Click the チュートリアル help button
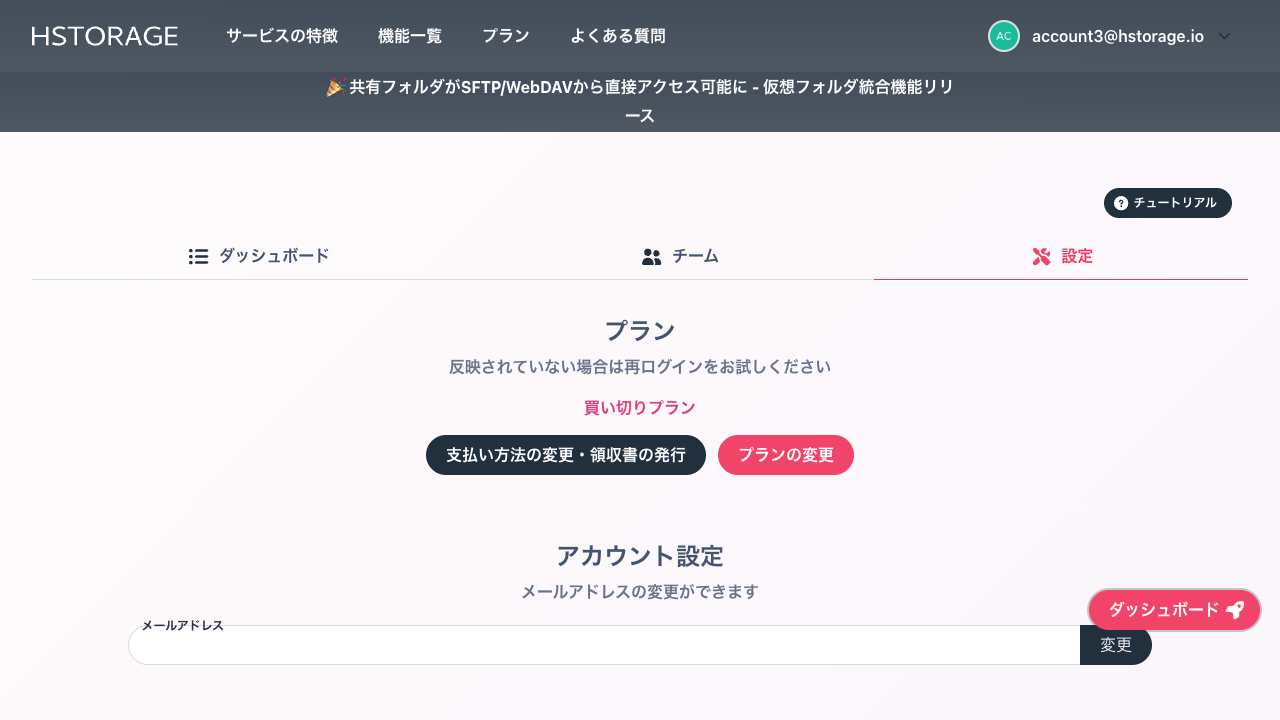 click(1168, 203)
